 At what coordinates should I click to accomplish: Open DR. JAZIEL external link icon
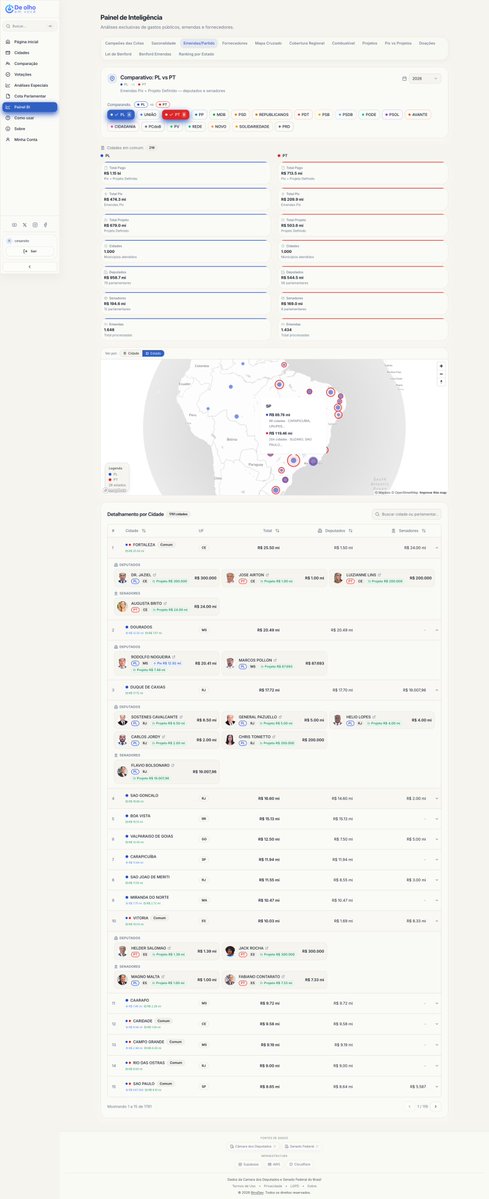point(154,574)
